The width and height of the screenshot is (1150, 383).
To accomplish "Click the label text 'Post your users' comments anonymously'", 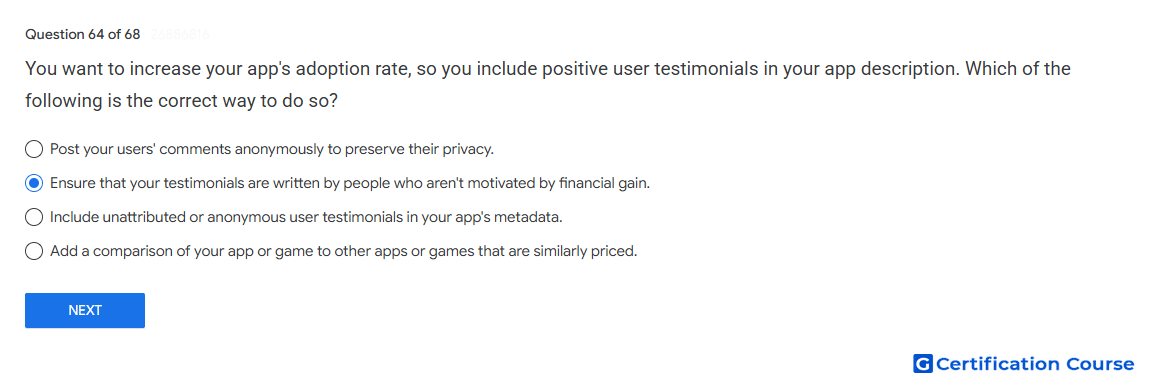I will [x=272, y=150].
